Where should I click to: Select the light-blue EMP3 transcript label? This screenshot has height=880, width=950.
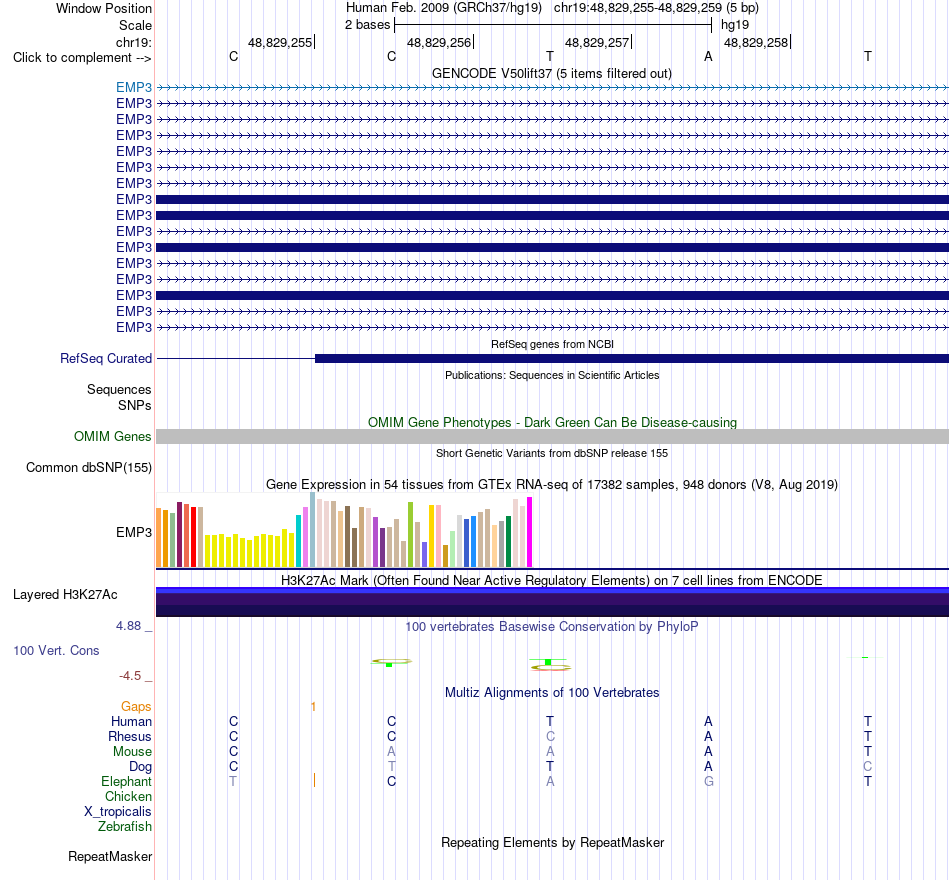click(134, 87)
